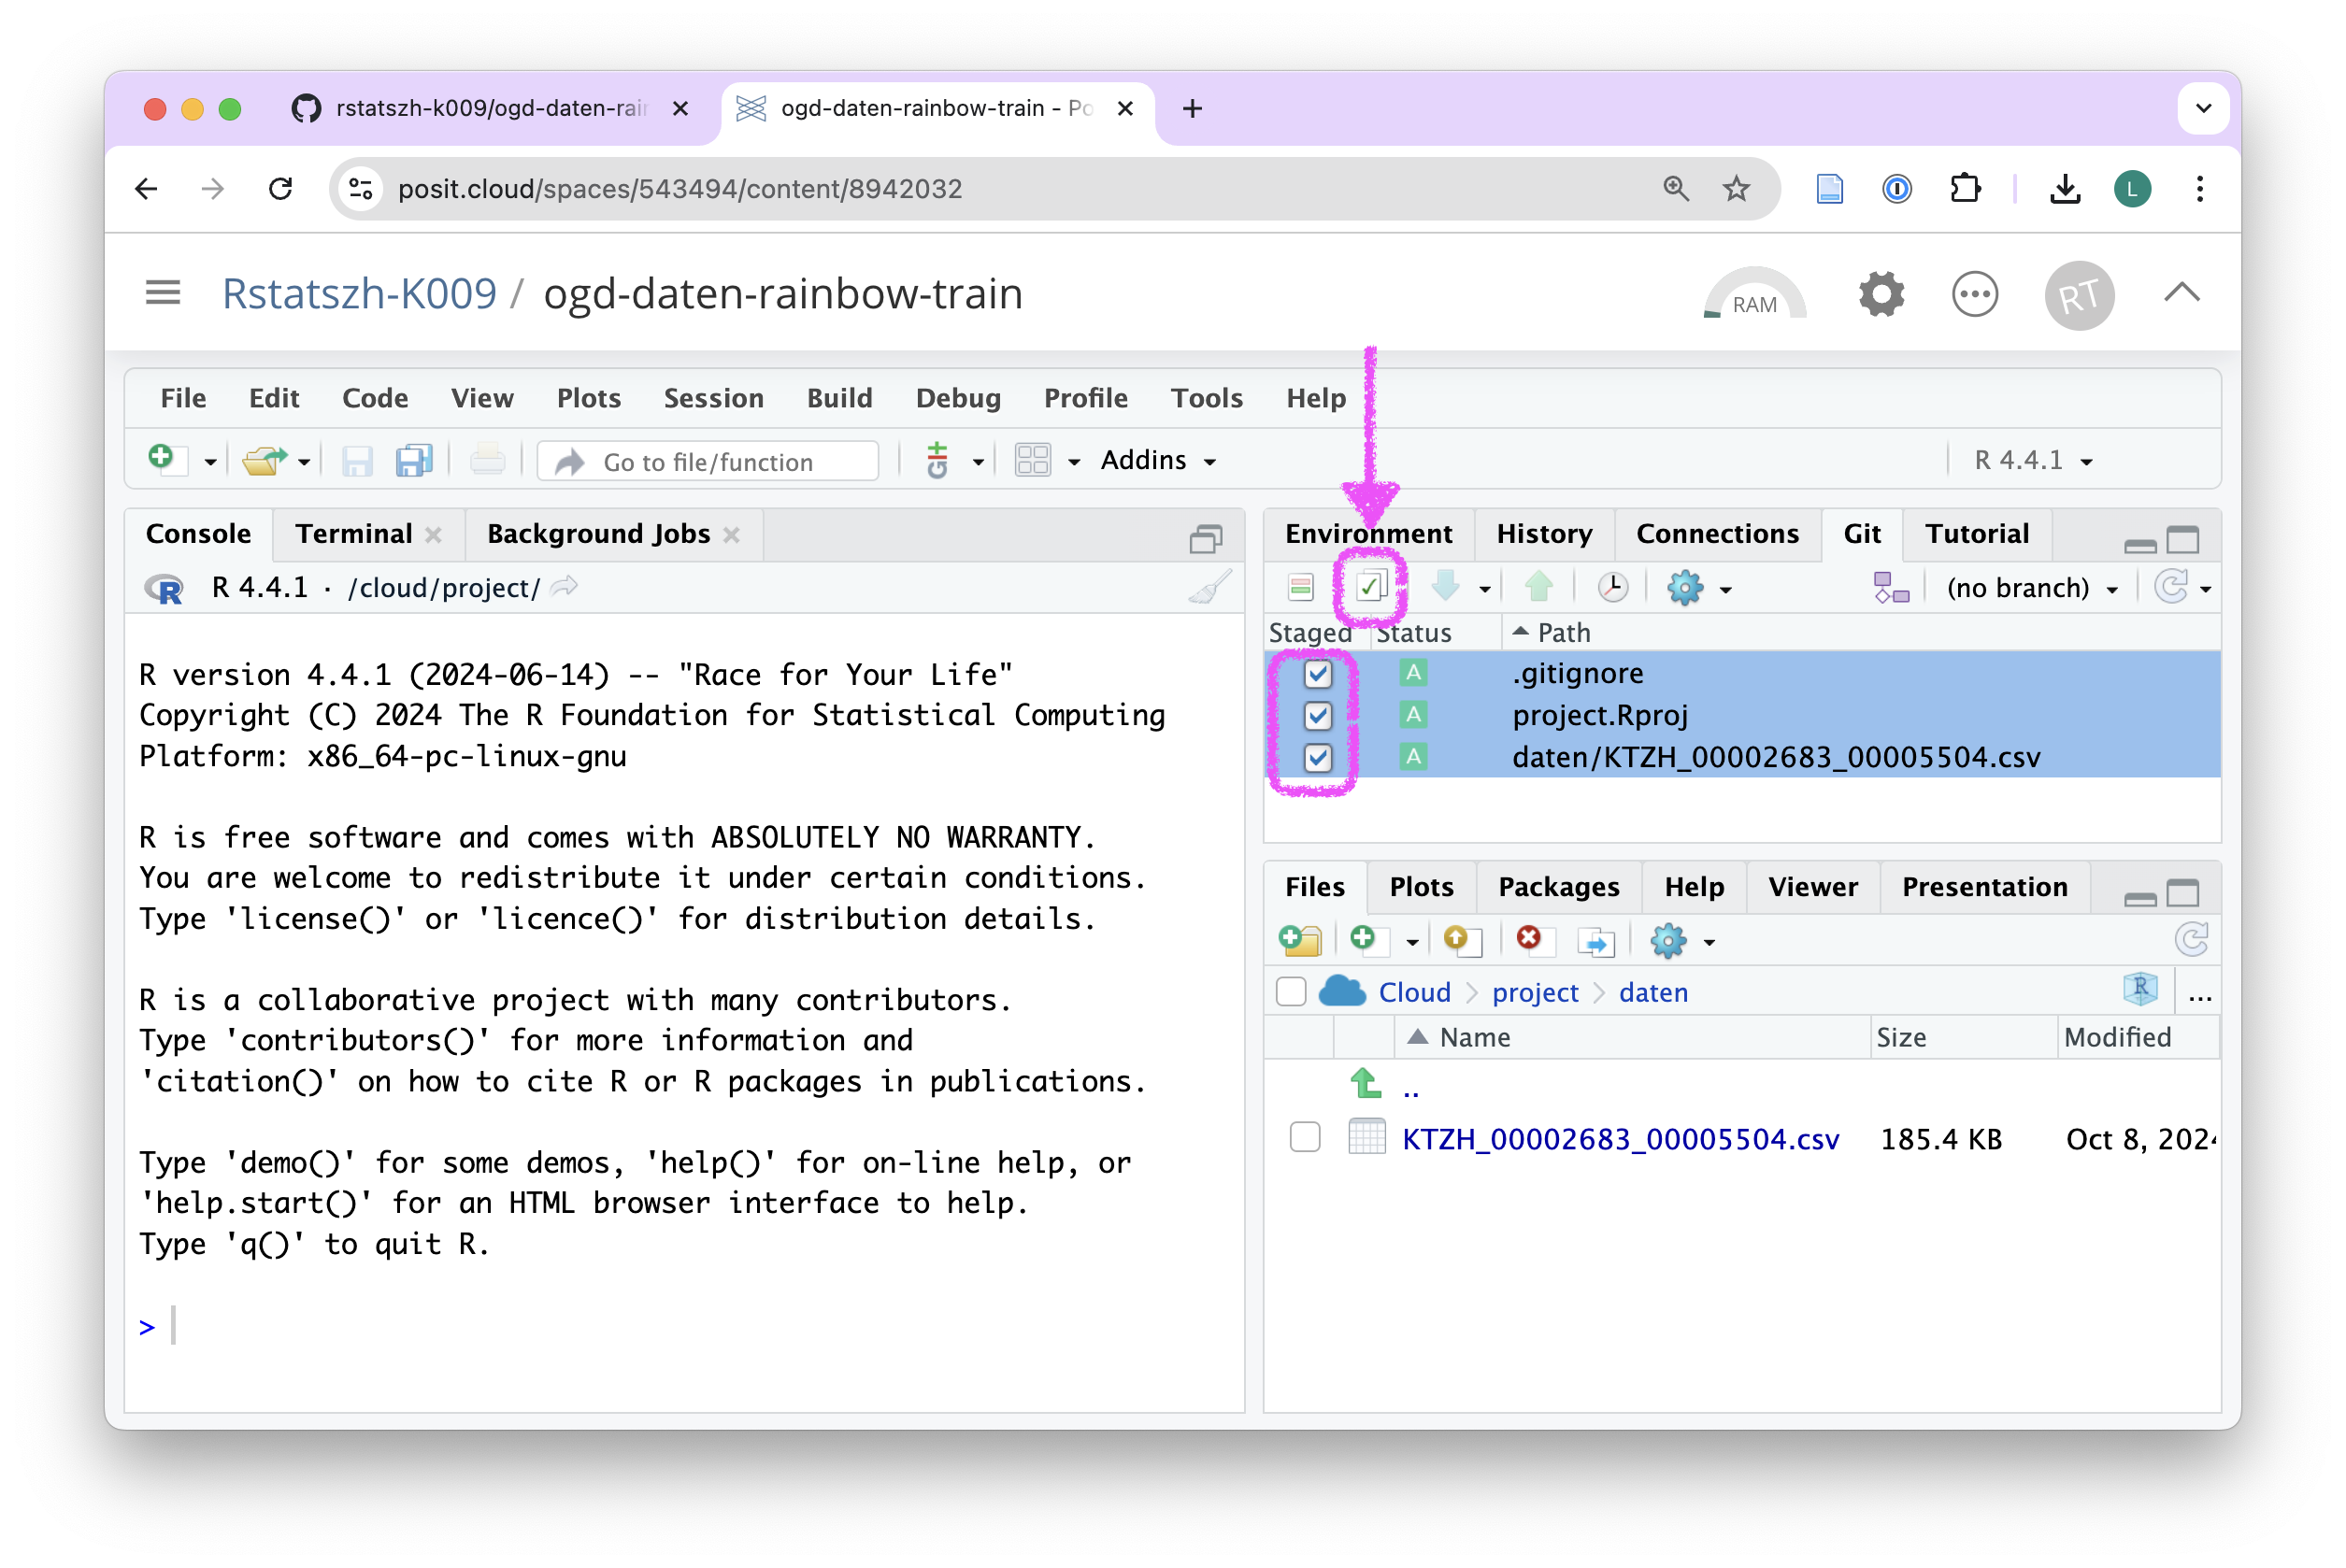Select the rstatszh-k009 GitHub browser tab
The width and height of the screenshot is (2346, 1568).
[x=490, y=108]
